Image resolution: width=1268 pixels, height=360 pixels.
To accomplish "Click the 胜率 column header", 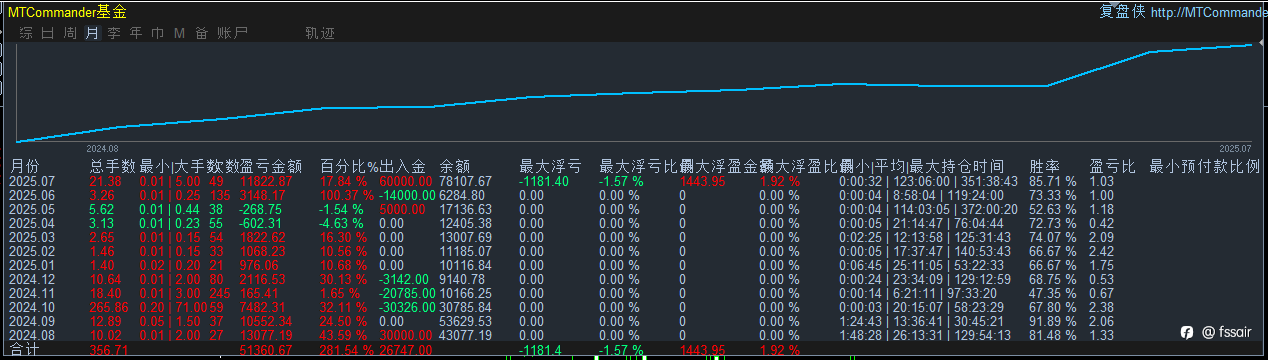I will (1045, 165).
